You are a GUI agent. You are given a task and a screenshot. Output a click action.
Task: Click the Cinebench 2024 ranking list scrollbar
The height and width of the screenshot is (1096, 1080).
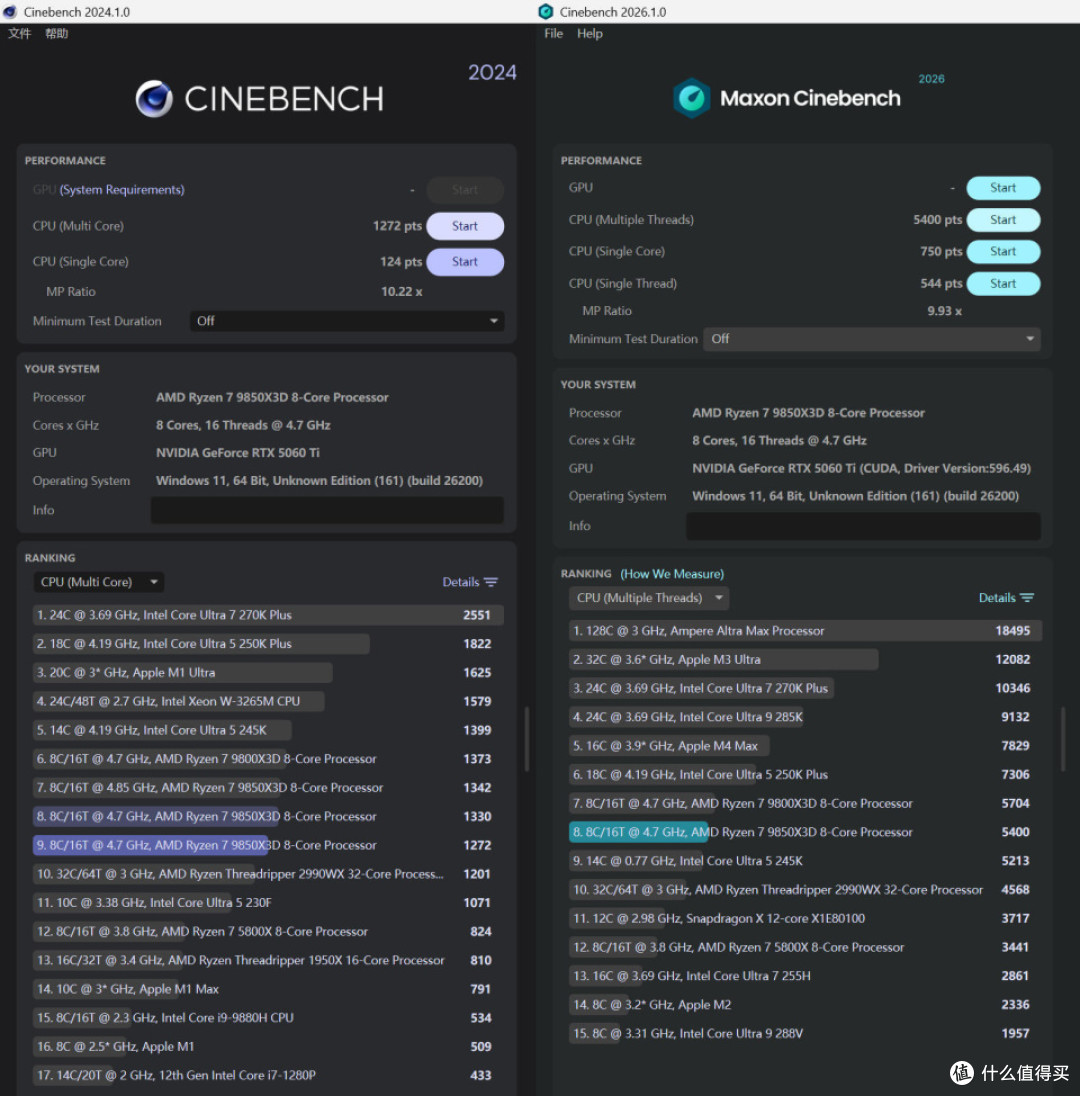[x=526, y=739]
